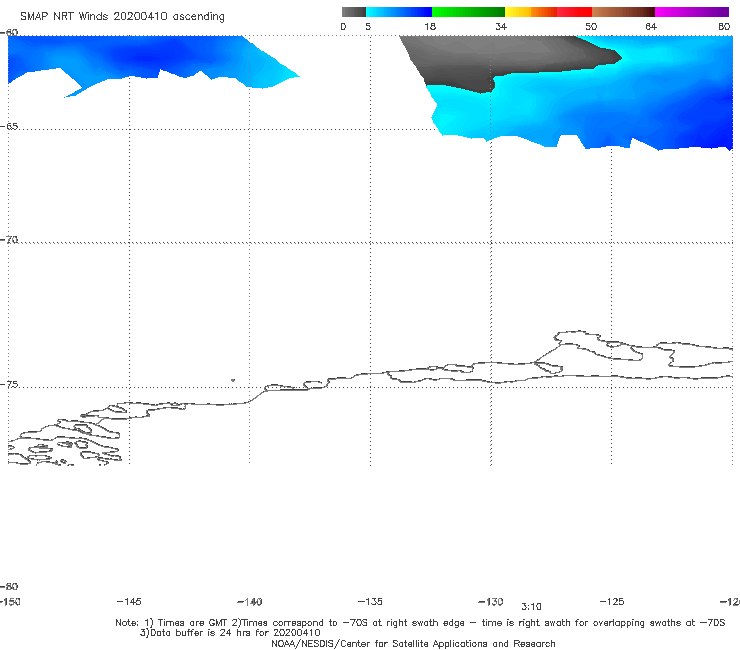Click the longitude label '-140'
This screenshot has width=740, height=650.
(250, 601)
